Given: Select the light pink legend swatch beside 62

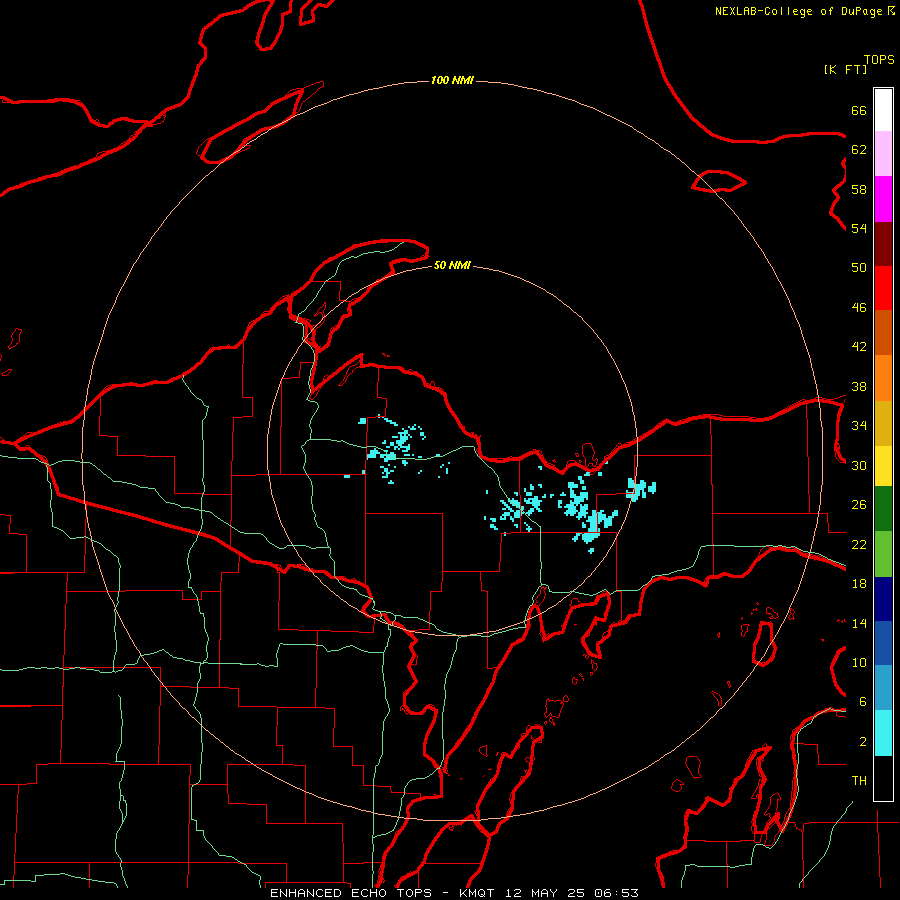Looking at the screenshot, I should coord(883,154).
